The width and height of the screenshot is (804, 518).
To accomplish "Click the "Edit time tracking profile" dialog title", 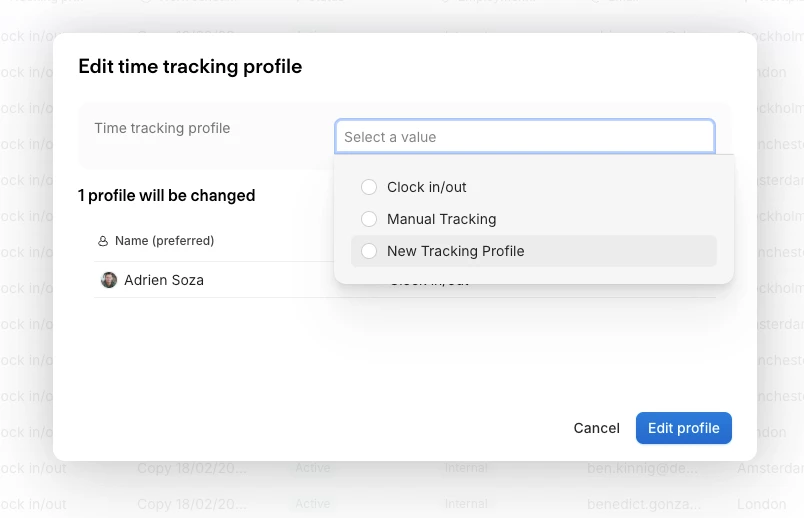I will [x=190, y=67].
